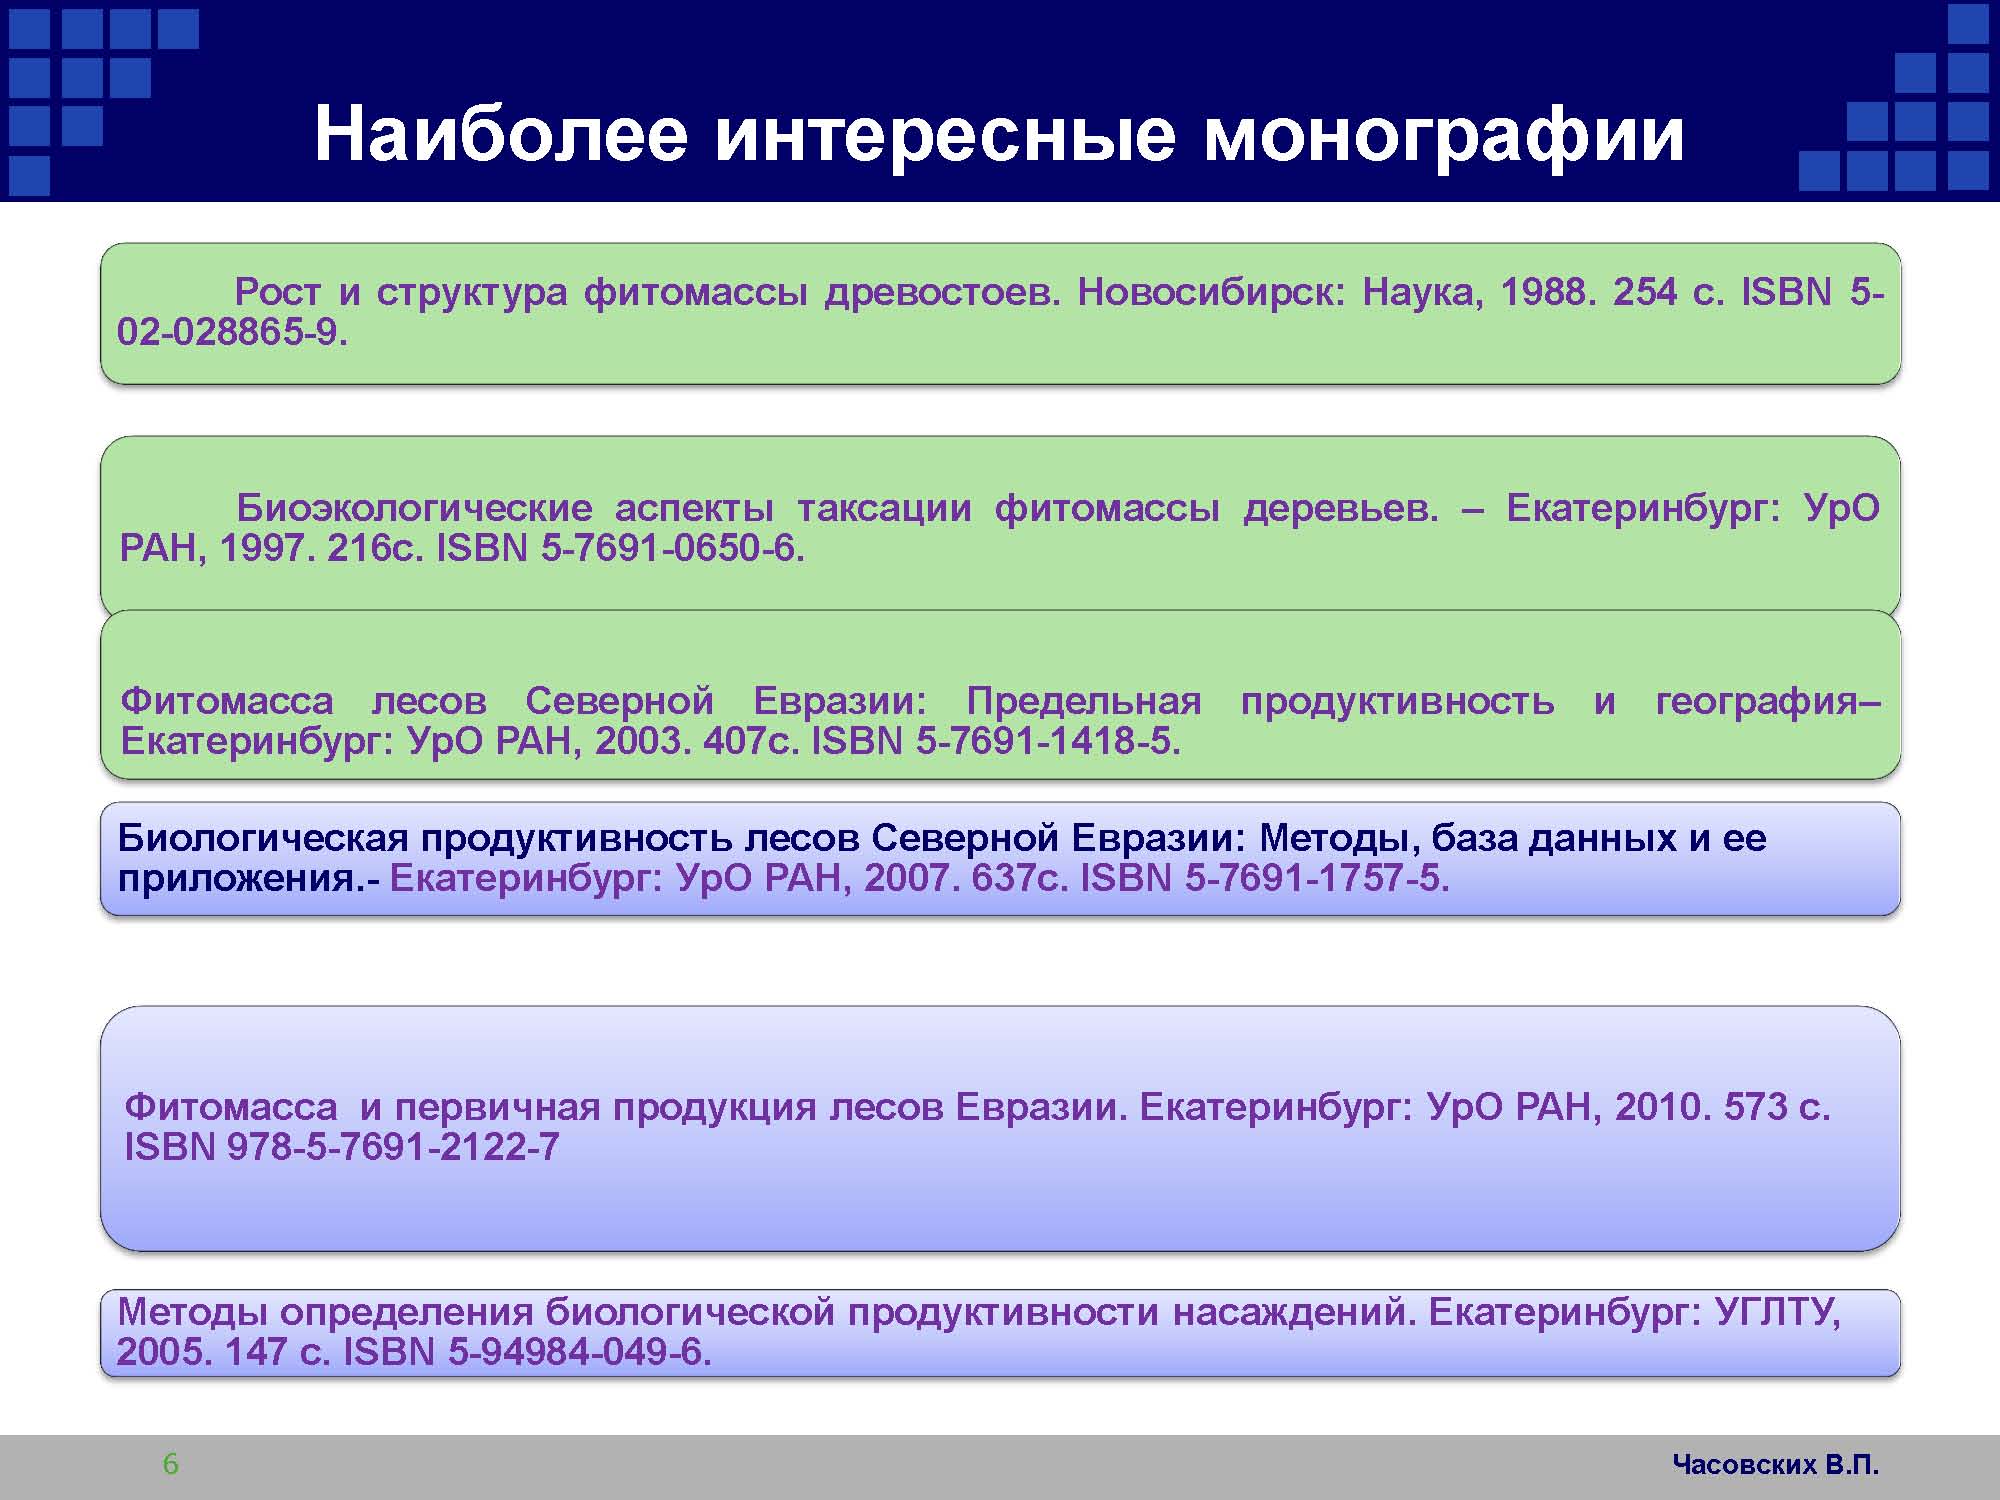Click ISBN 978-5-7691-2122-7 text
This screenshot has width=2000, height=1500.
click(x=342, y=1147)
